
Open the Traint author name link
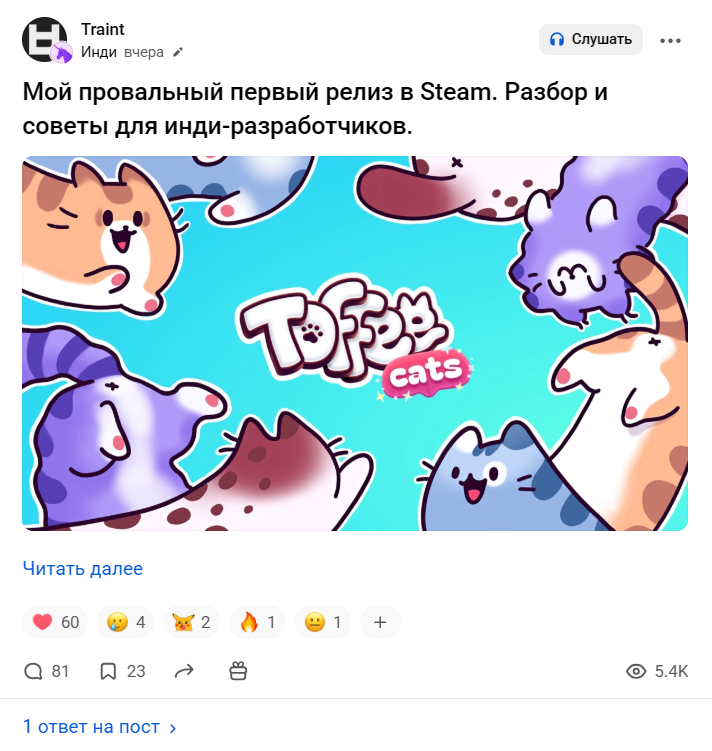(102, 29)
